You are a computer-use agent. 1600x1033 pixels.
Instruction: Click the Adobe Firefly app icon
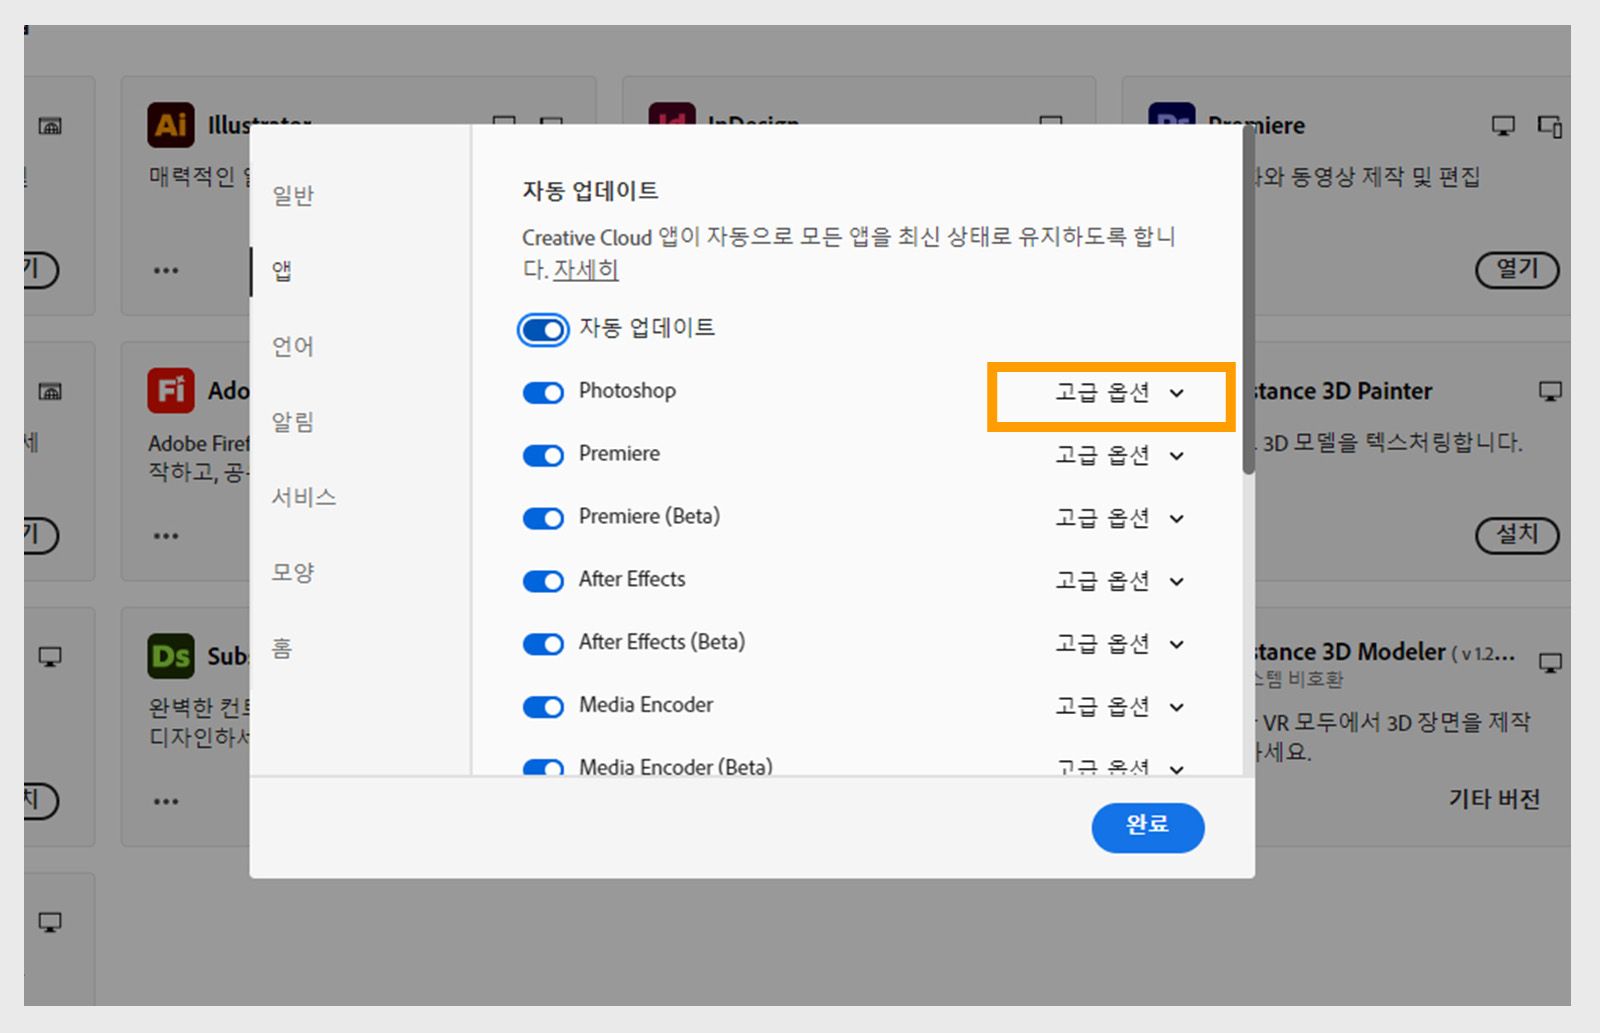(x=171, y=390)
